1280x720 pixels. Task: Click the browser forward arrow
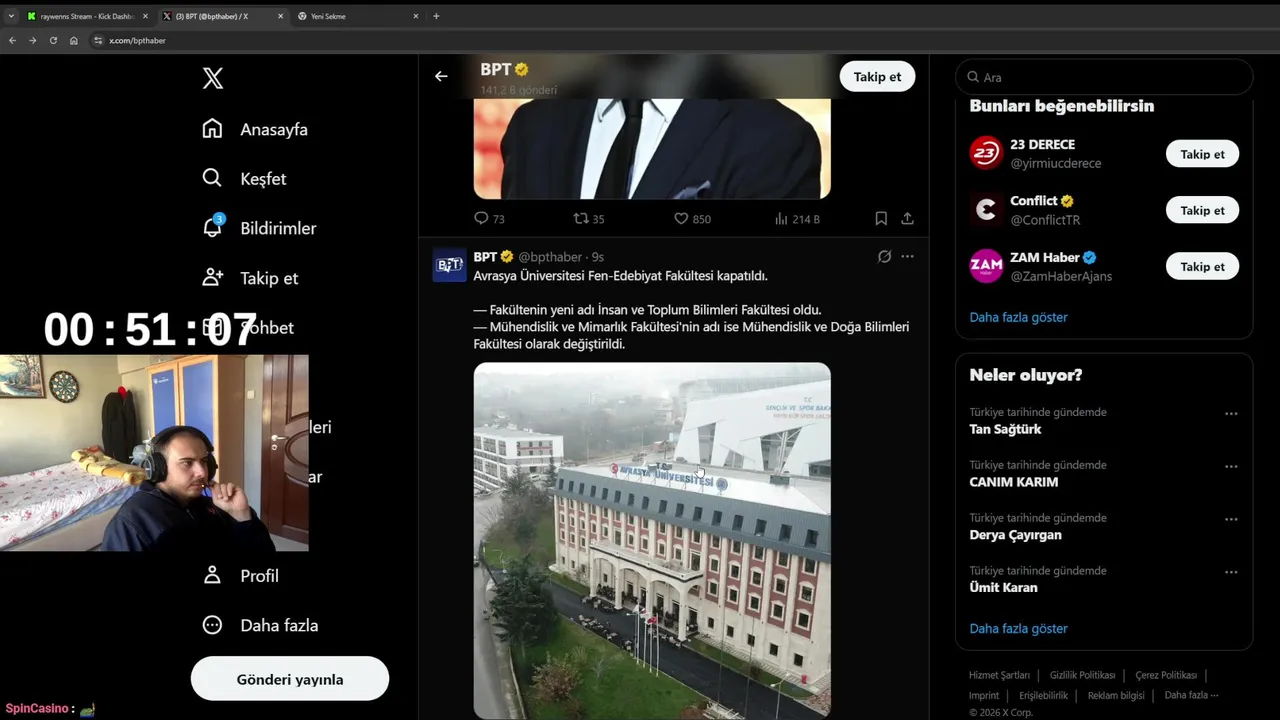(x=32, y=40)
